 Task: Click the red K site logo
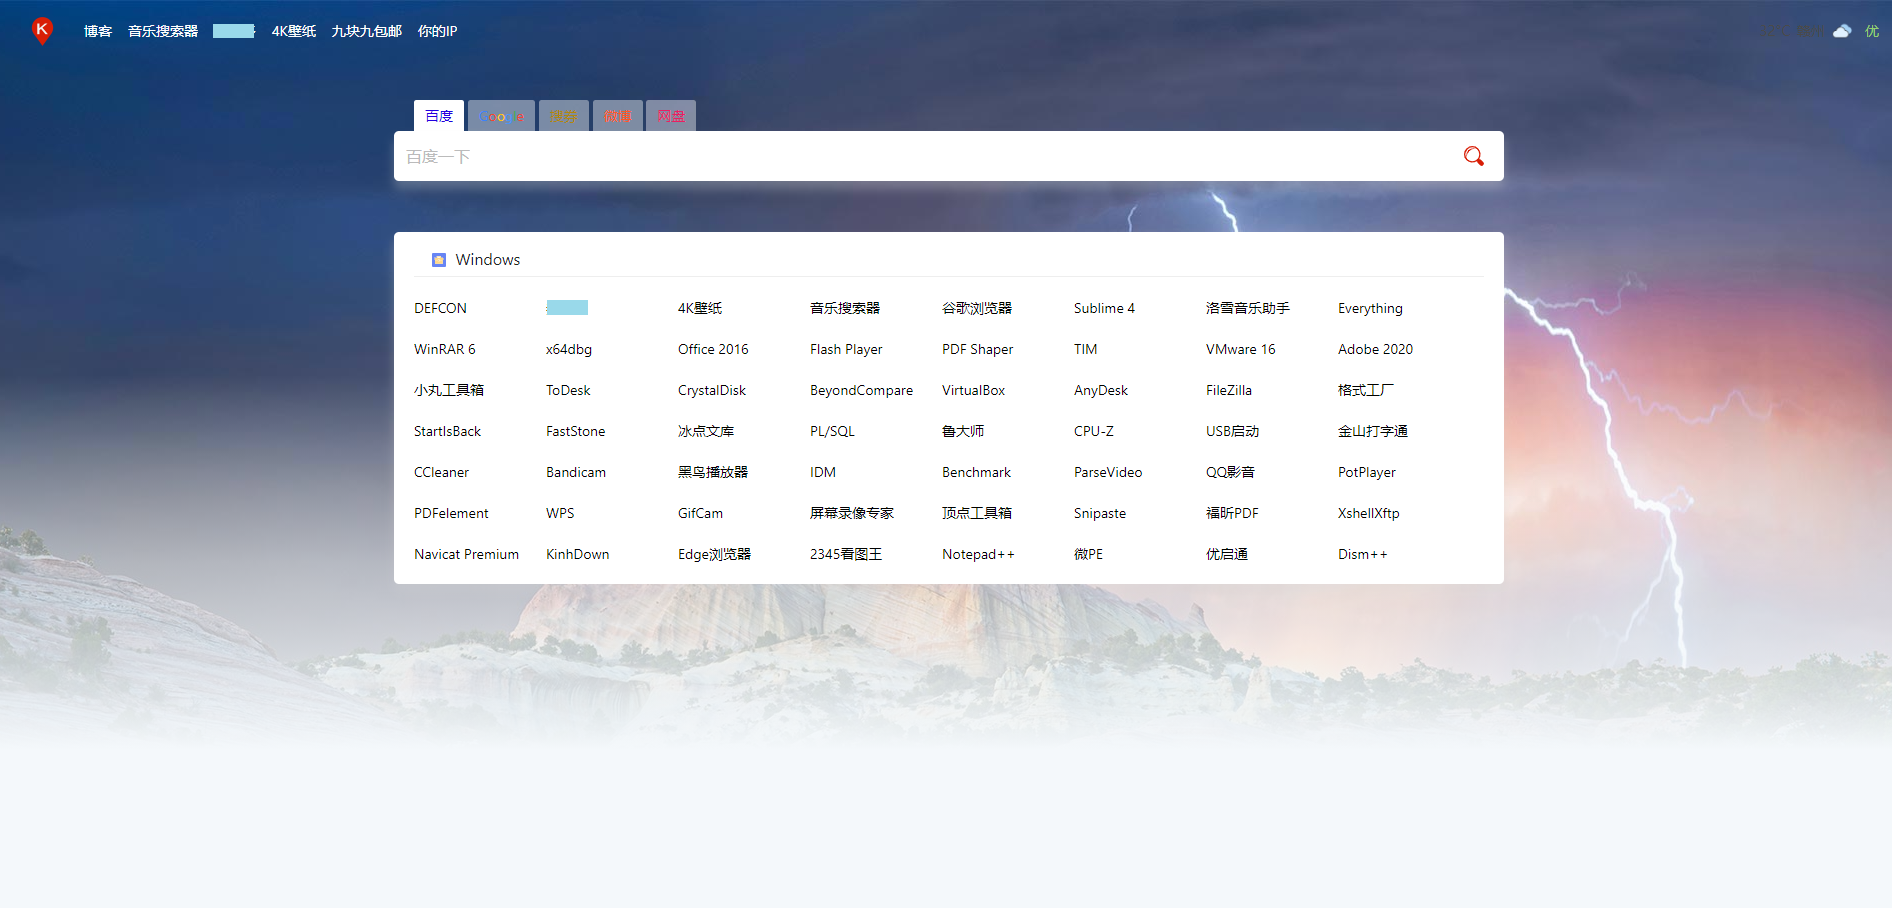click(x=42, y=31)
